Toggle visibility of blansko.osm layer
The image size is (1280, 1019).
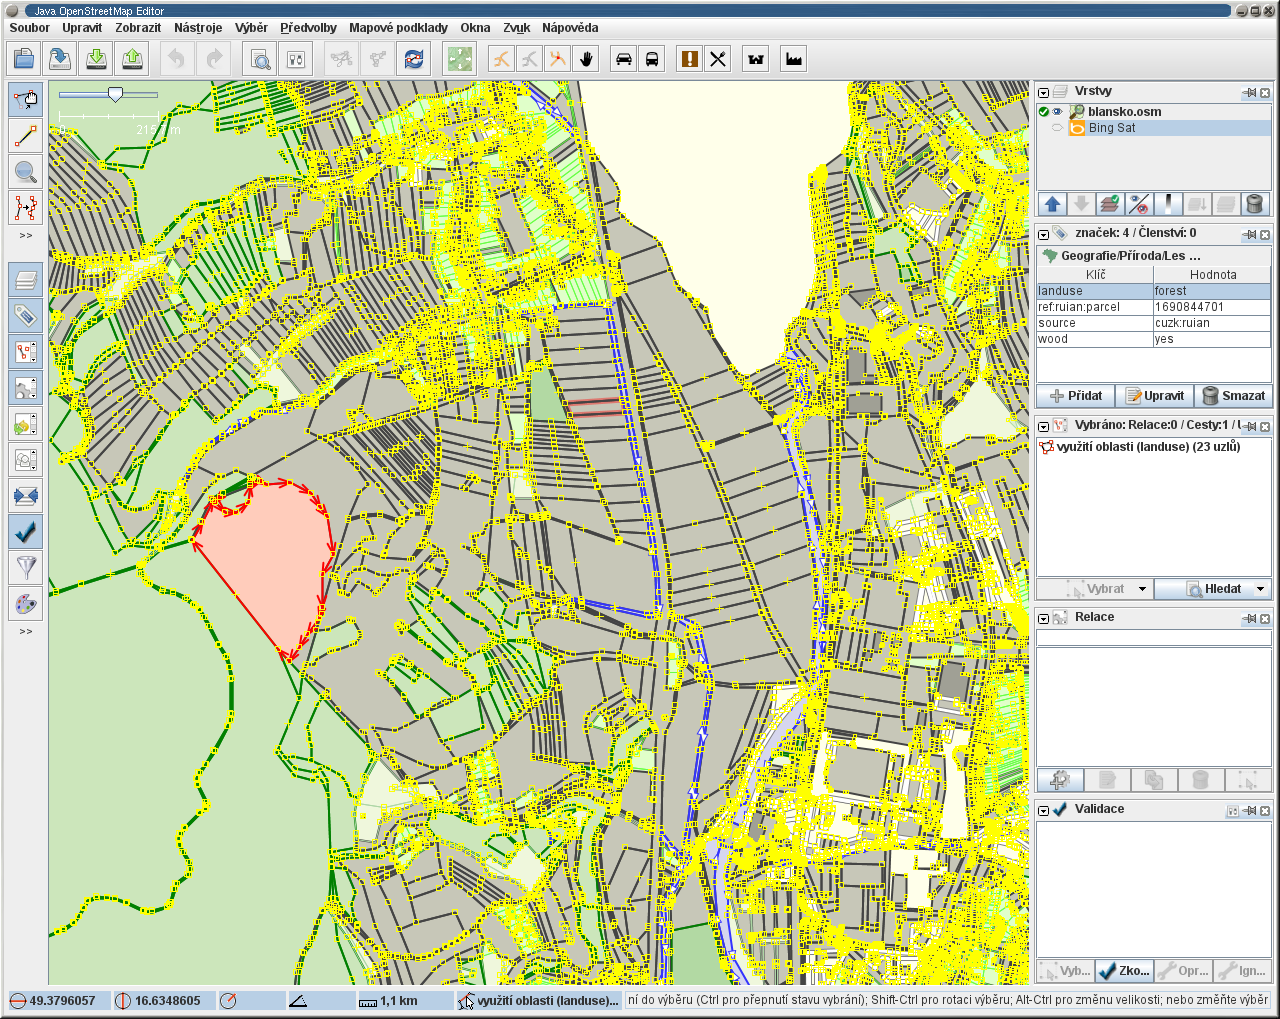(x=1057, y=112)
